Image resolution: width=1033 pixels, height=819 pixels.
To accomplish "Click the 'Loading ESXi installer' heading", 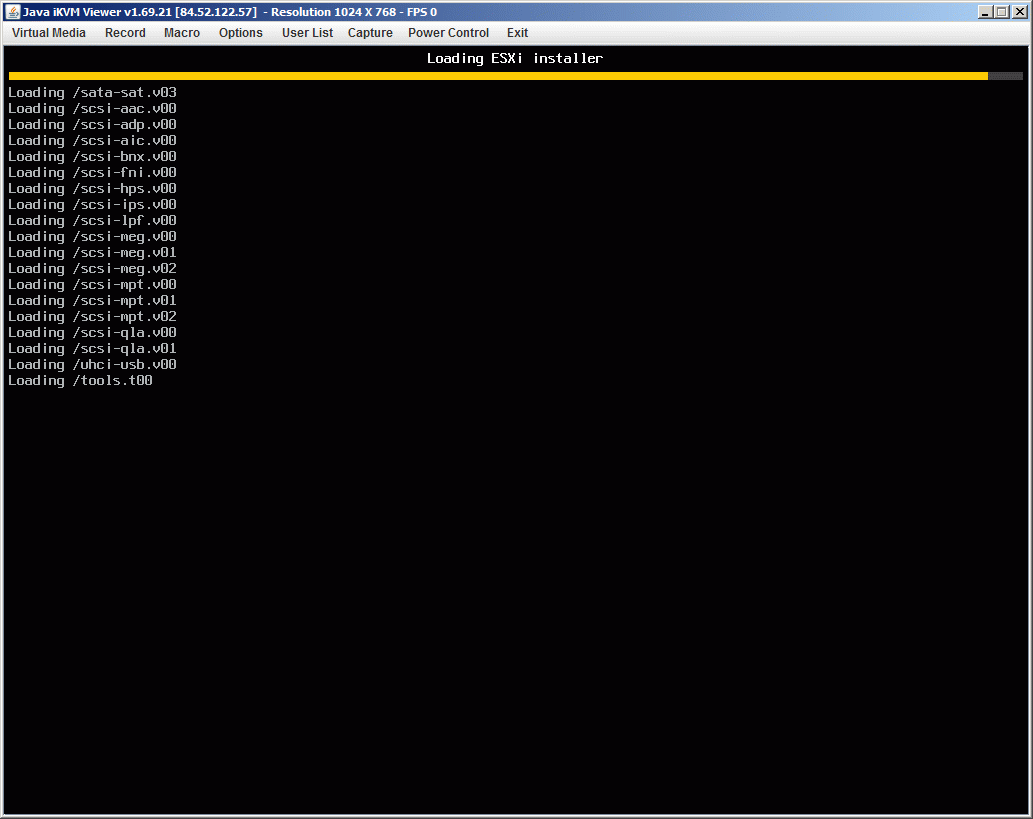I will [x=515, y=59].
